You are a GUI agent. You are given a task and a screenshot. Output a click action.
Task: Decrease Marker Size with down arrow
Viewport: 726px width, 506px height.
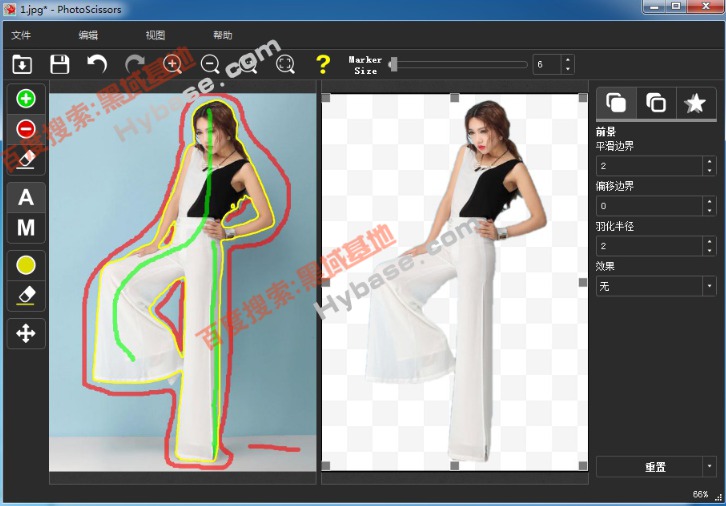point(568,69)
